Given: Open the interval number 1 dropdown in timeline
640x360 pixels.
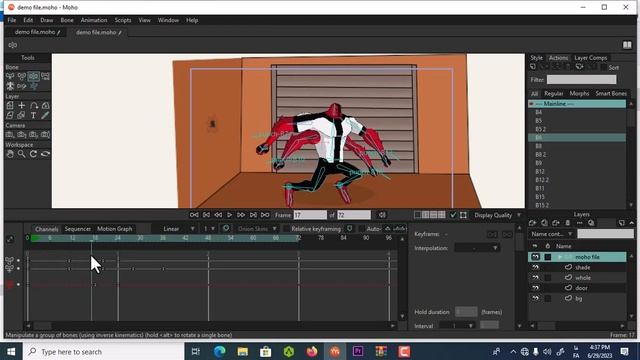Looking at the screenshot, I should (x=209, y=229).
